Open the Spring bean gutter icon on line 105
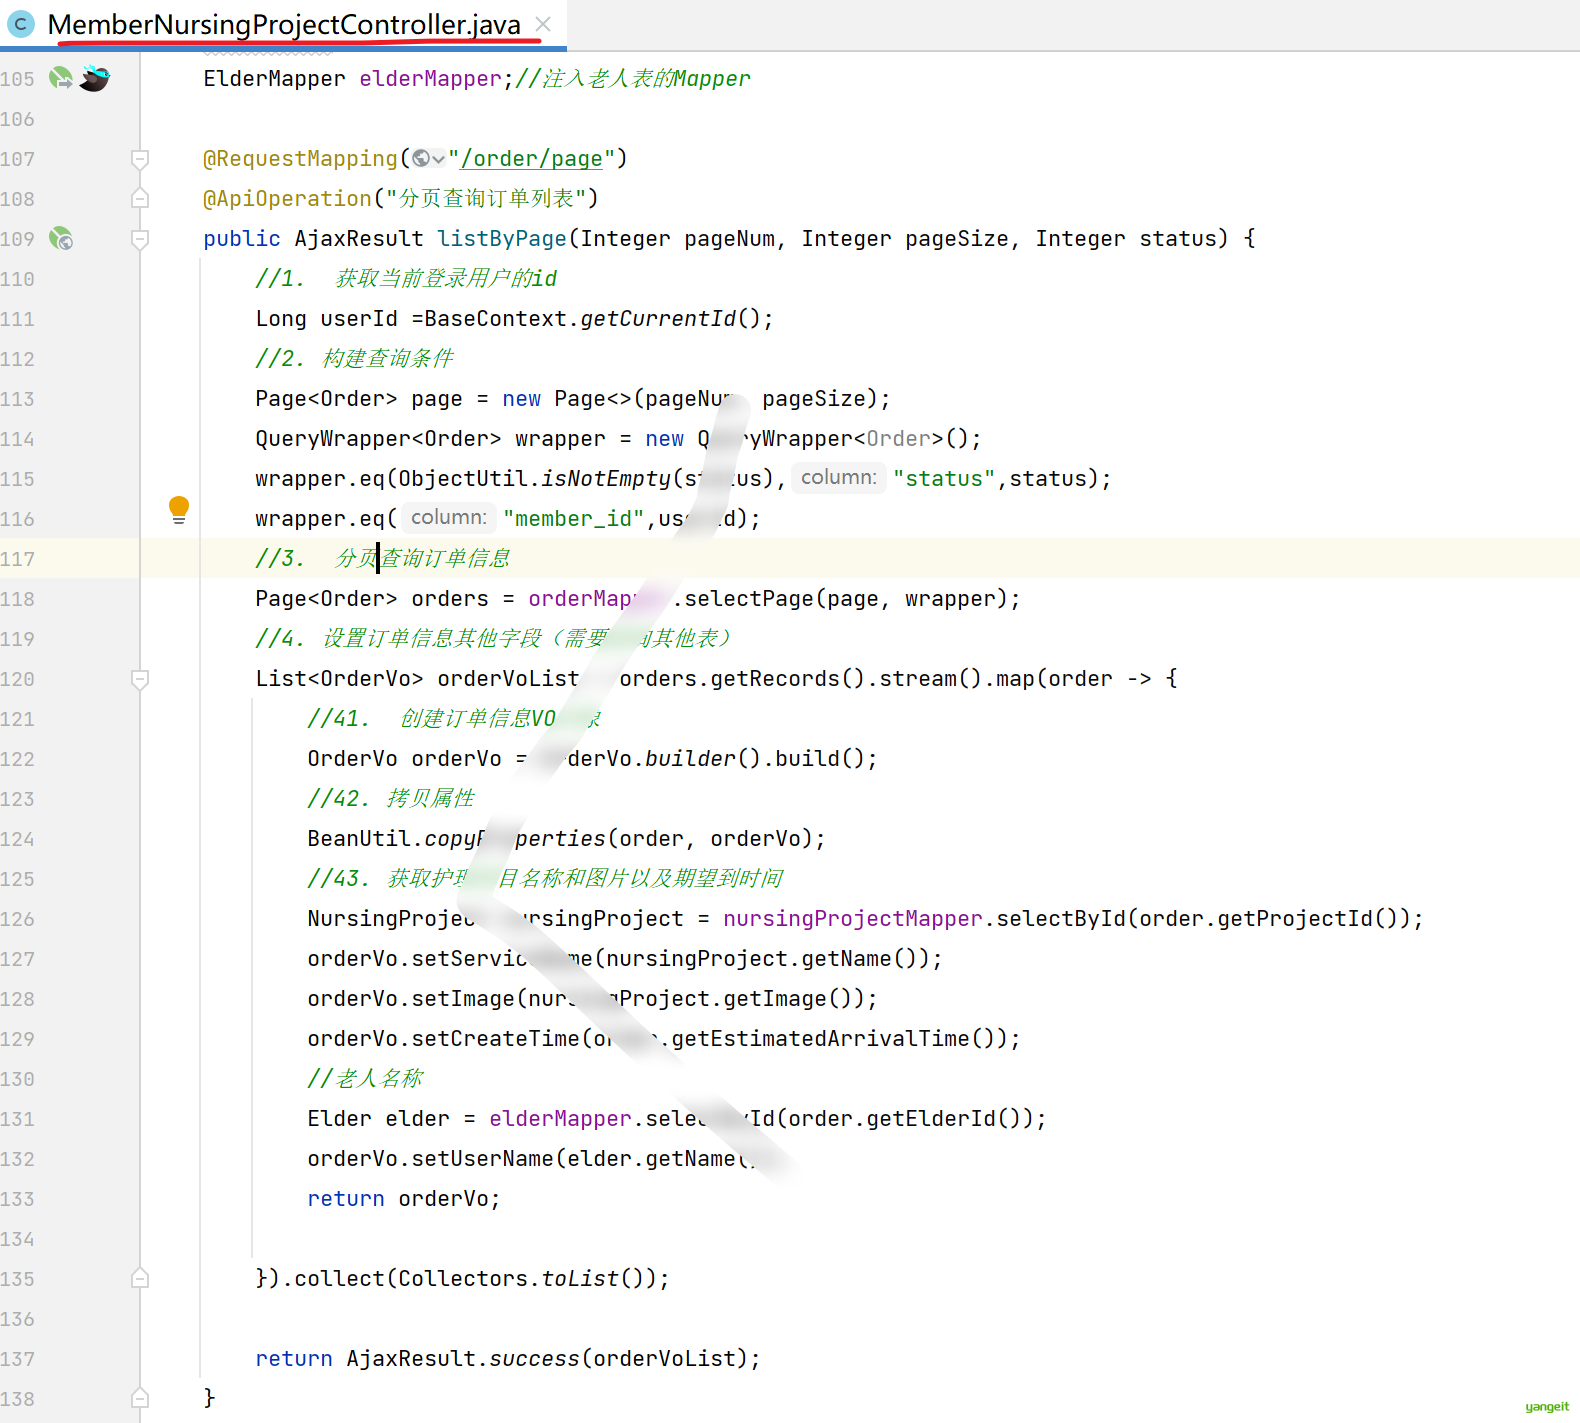This screenshot has height=1423, width=1580. pos(60,77)
